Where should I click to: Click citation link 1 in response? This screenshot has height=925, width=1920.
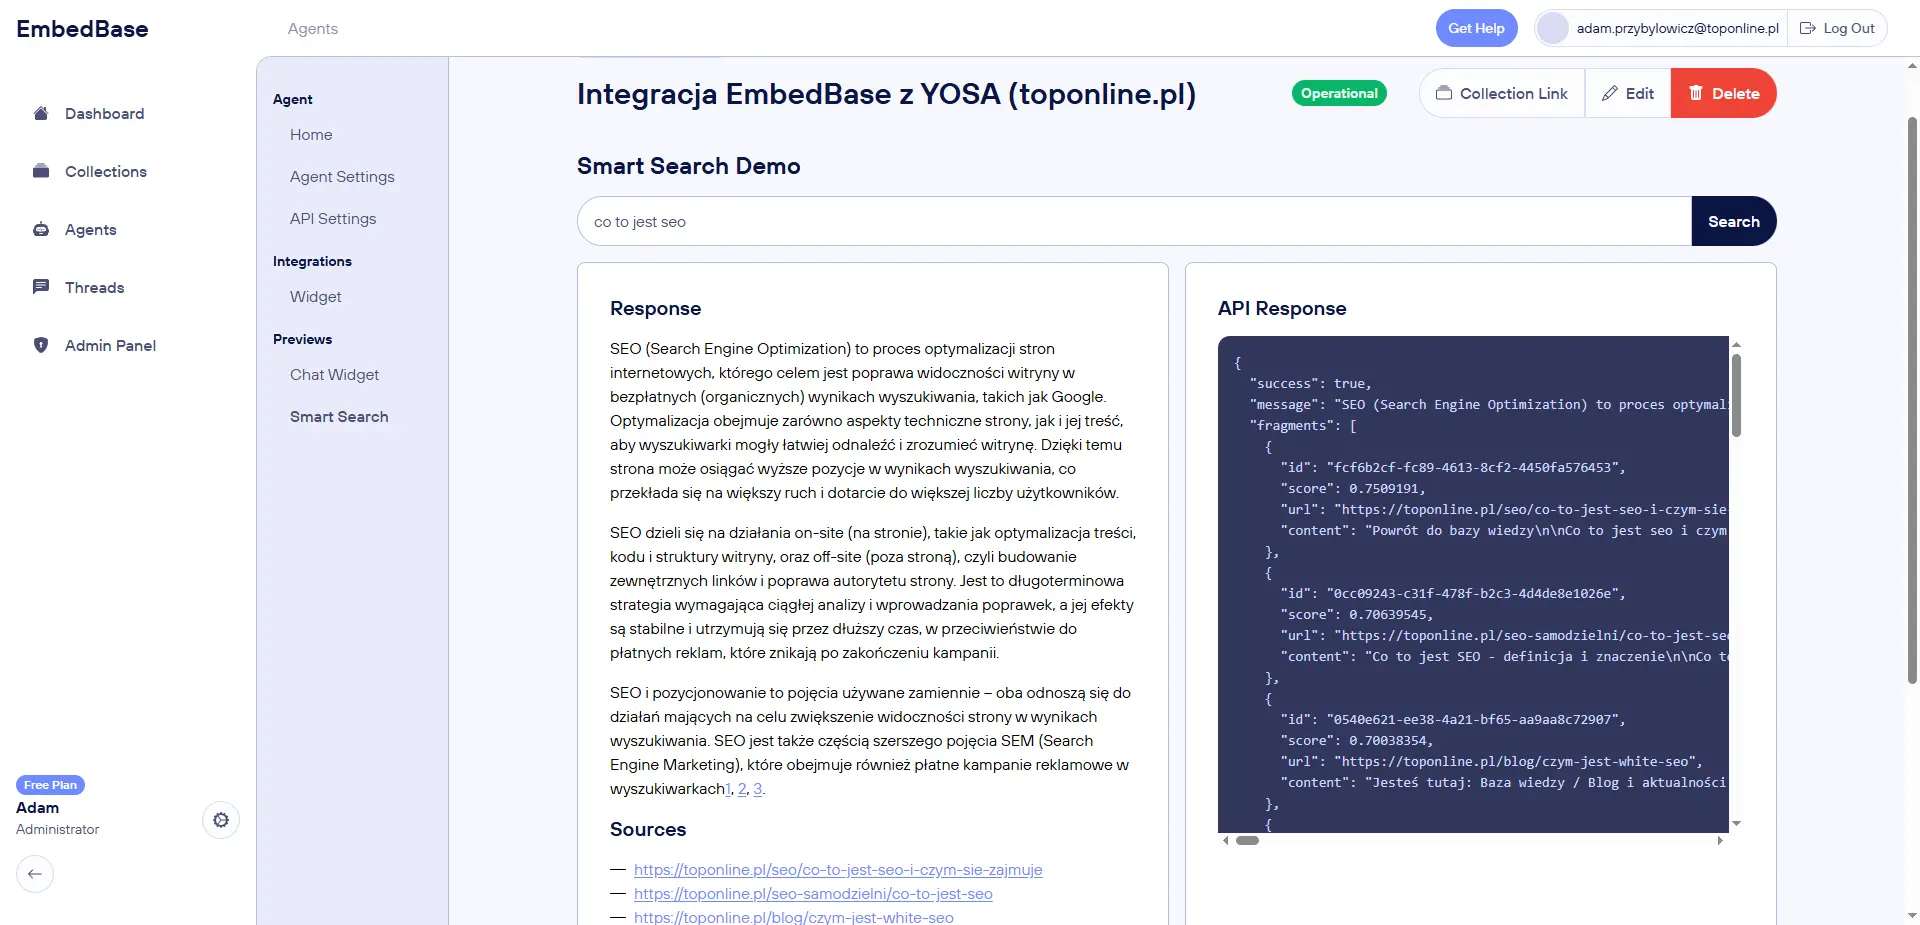pos(728,789)
